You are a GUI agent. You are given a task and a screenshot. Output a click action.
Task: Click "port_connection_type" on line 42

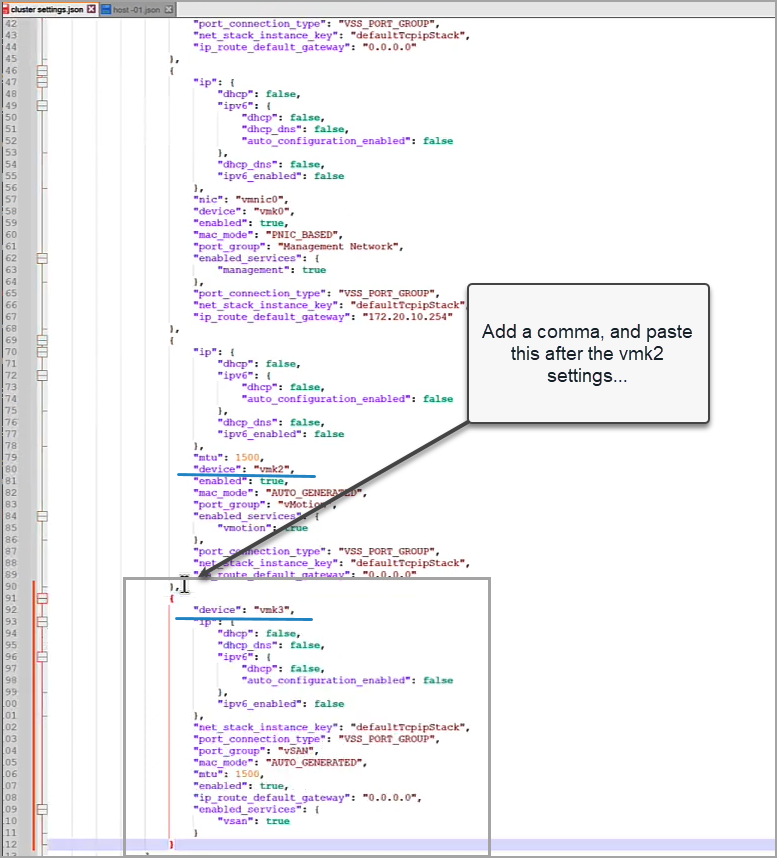(x=259, y=24)
